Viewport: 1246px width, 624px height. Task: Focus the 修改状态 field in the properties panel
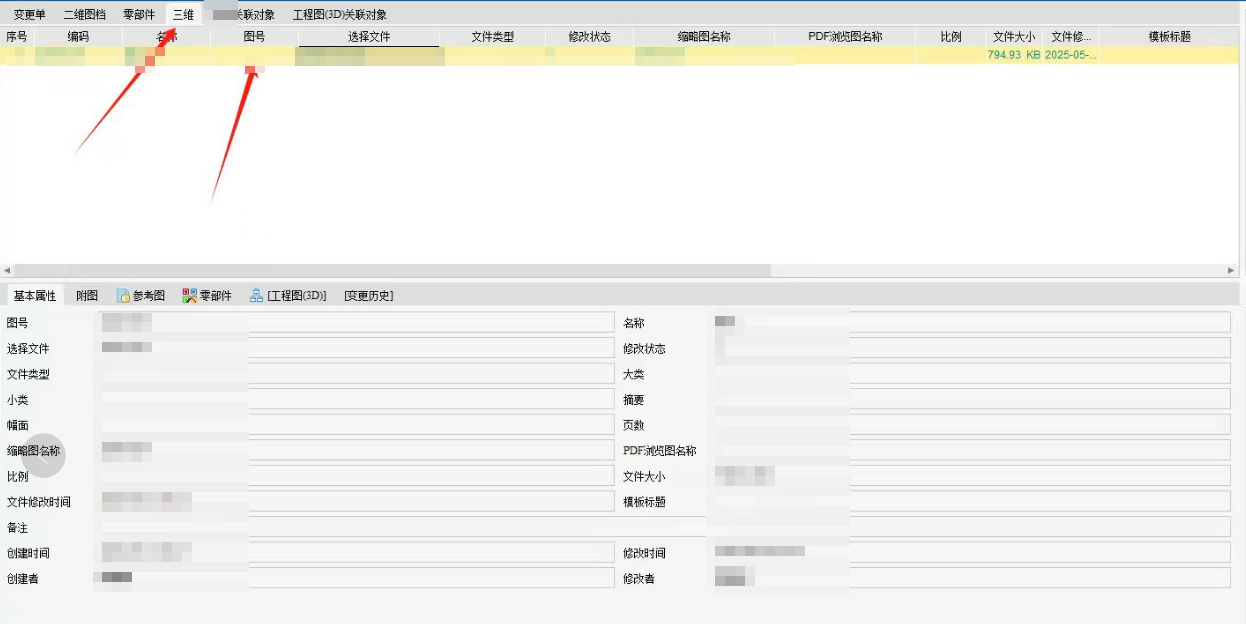coord(970,348)
